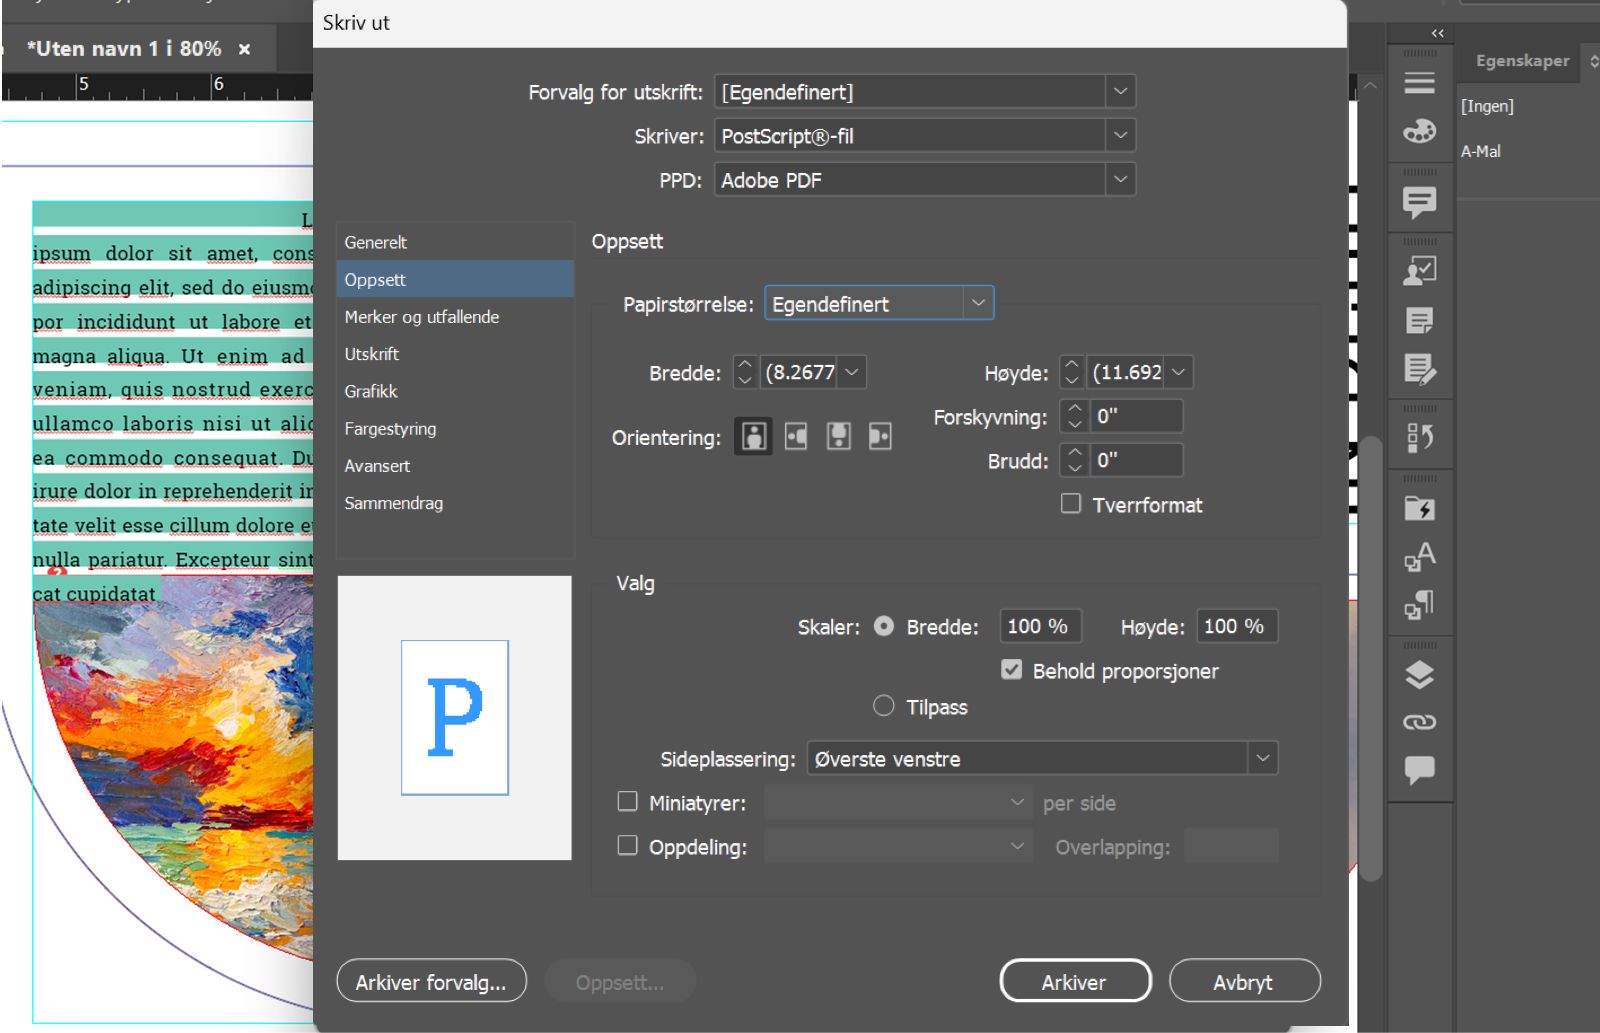
Task: Click the Forskyvning input field
Action: [1136, 416]
